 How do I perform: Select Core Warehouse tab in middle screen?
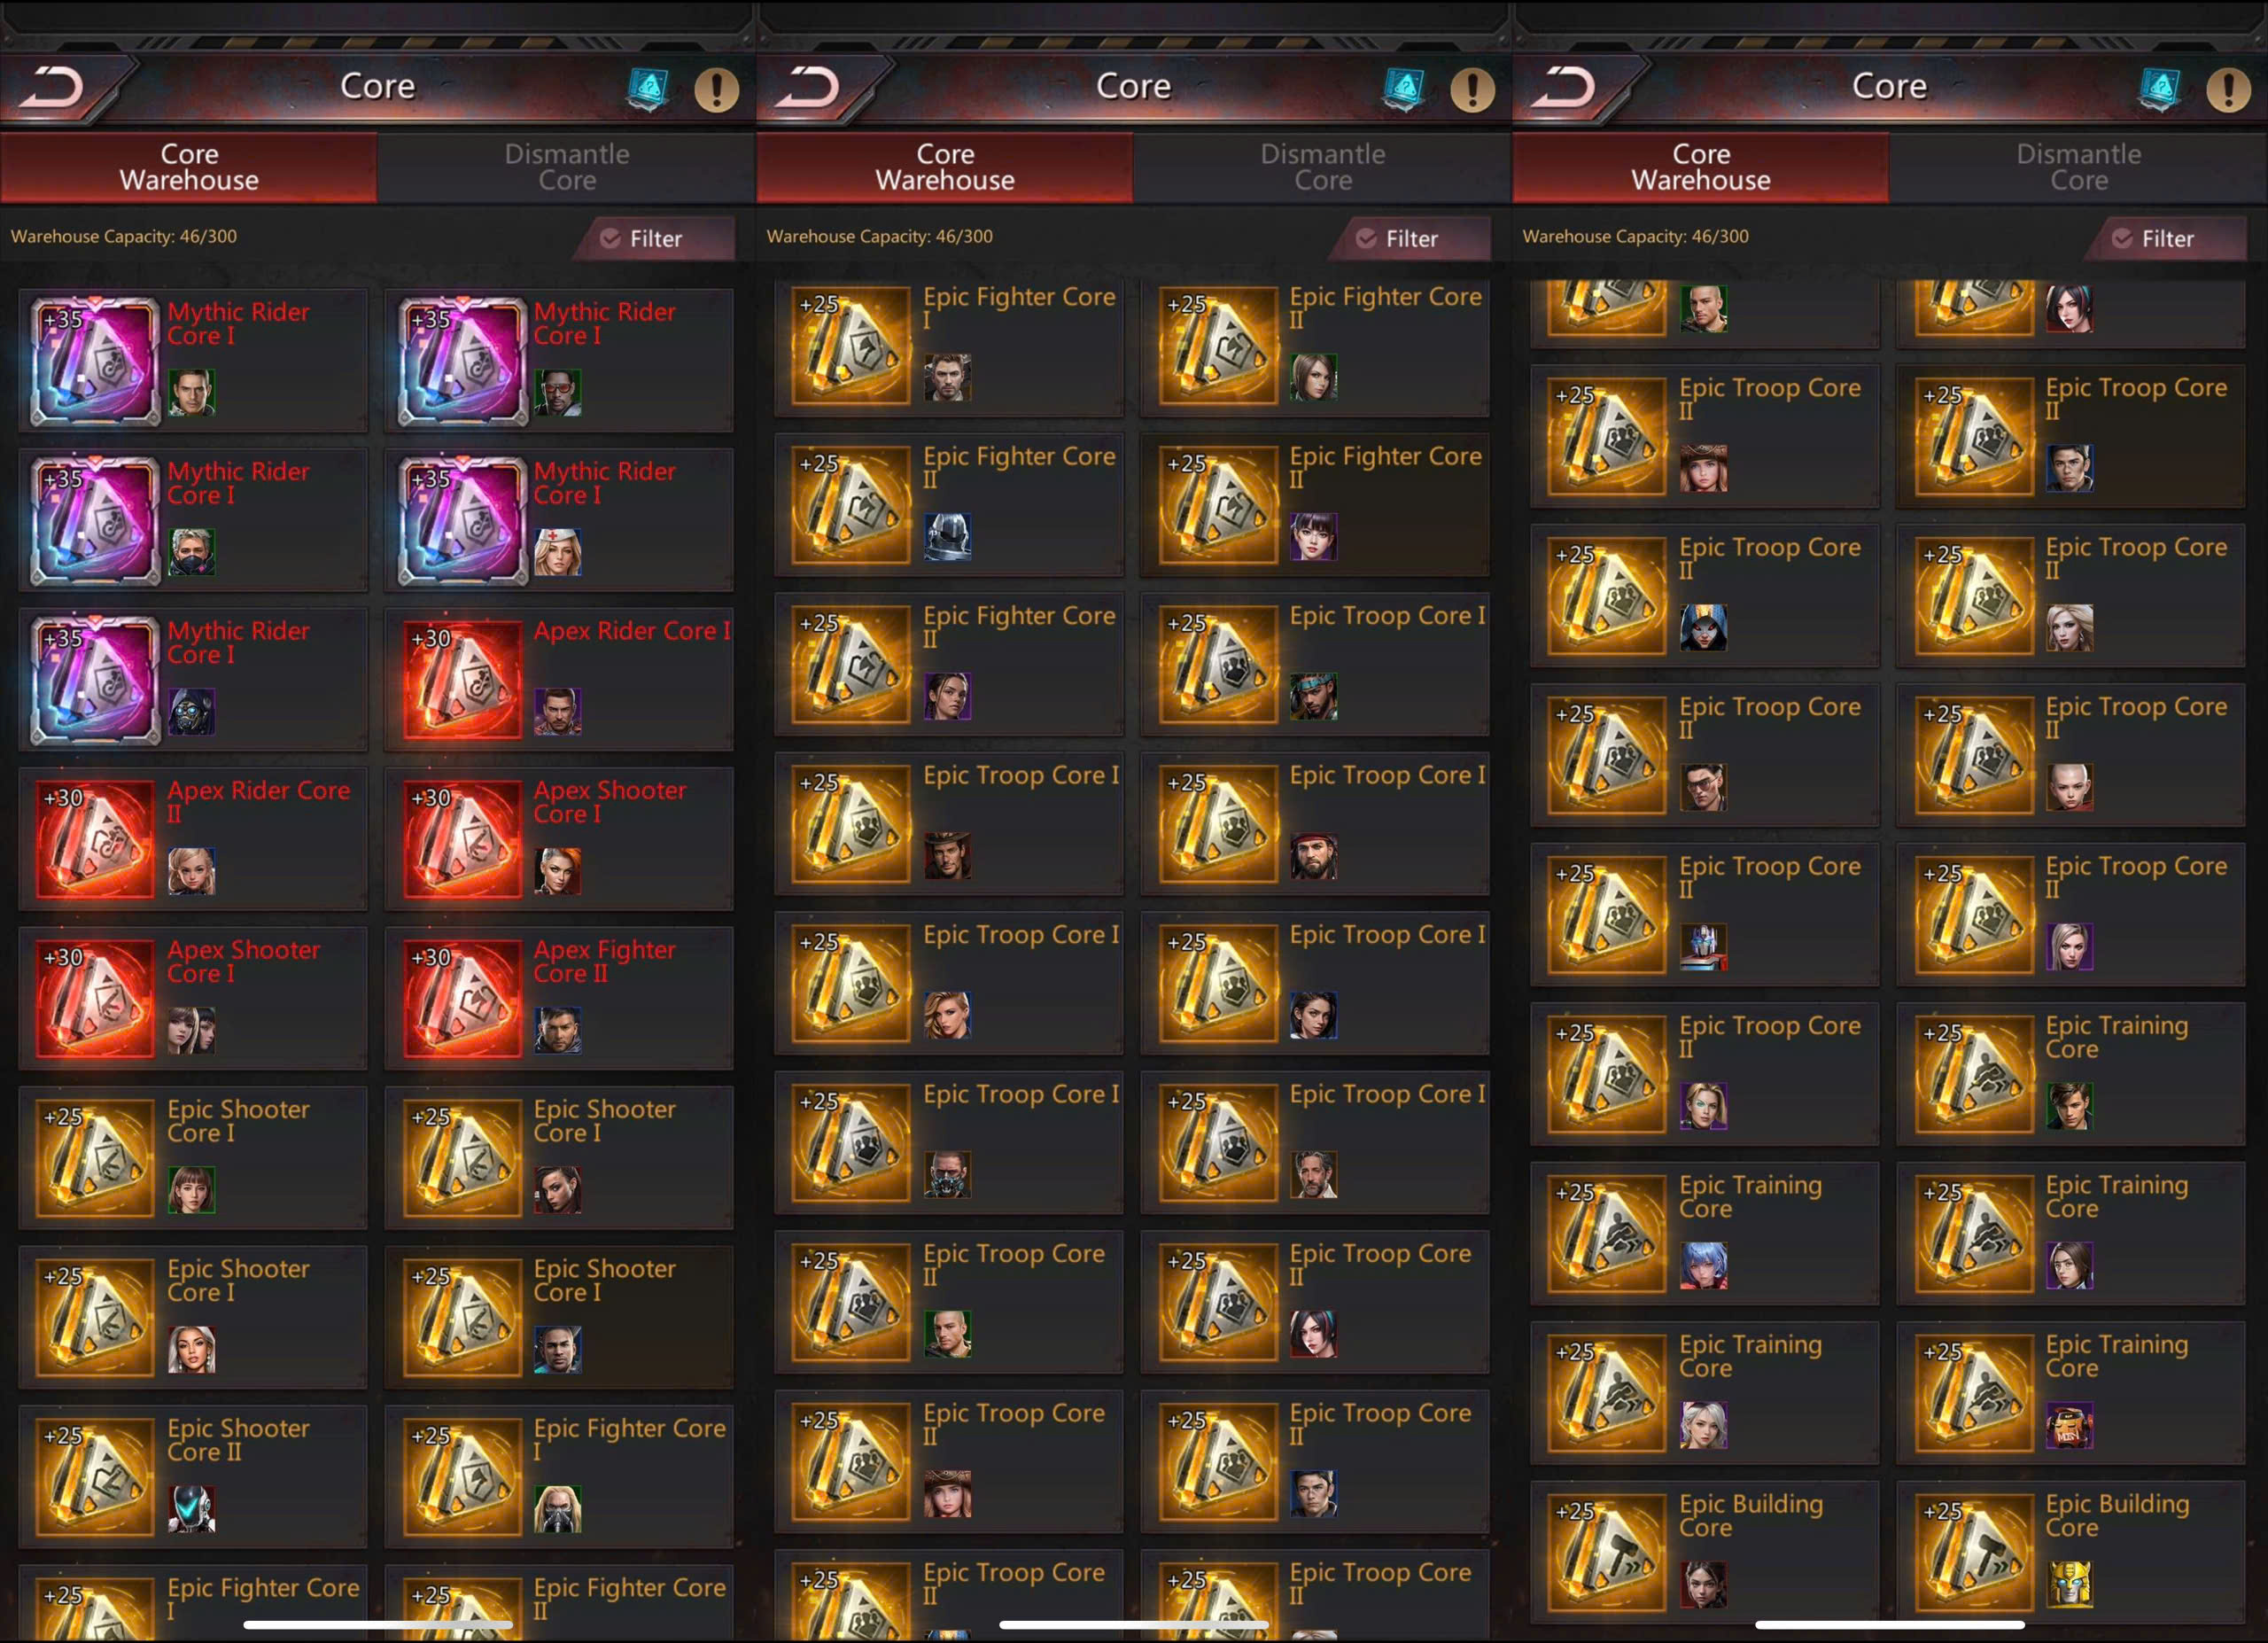(945, 167)
